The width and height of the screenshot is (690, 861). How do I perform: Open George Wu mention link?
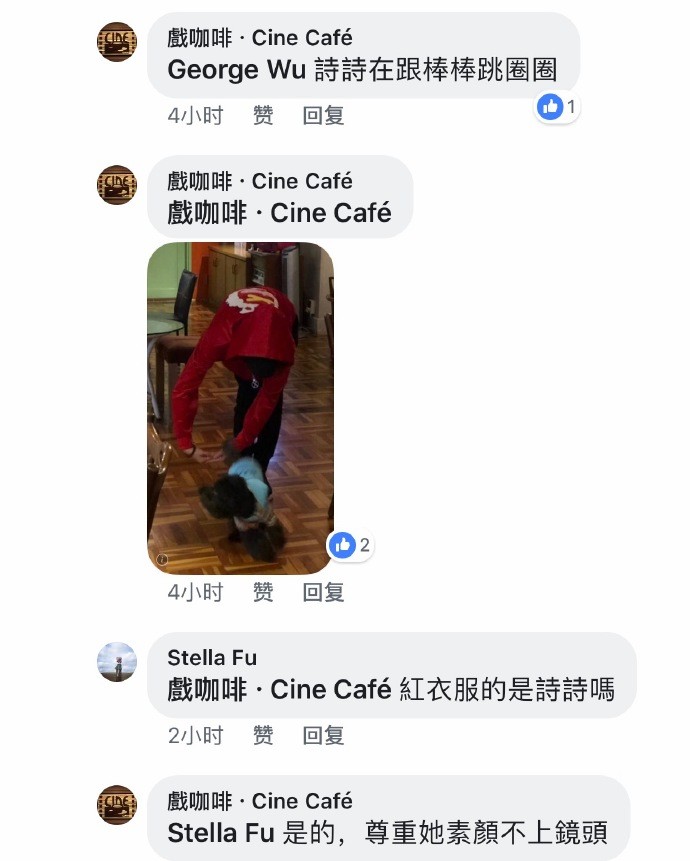click(x=237, y=70)
